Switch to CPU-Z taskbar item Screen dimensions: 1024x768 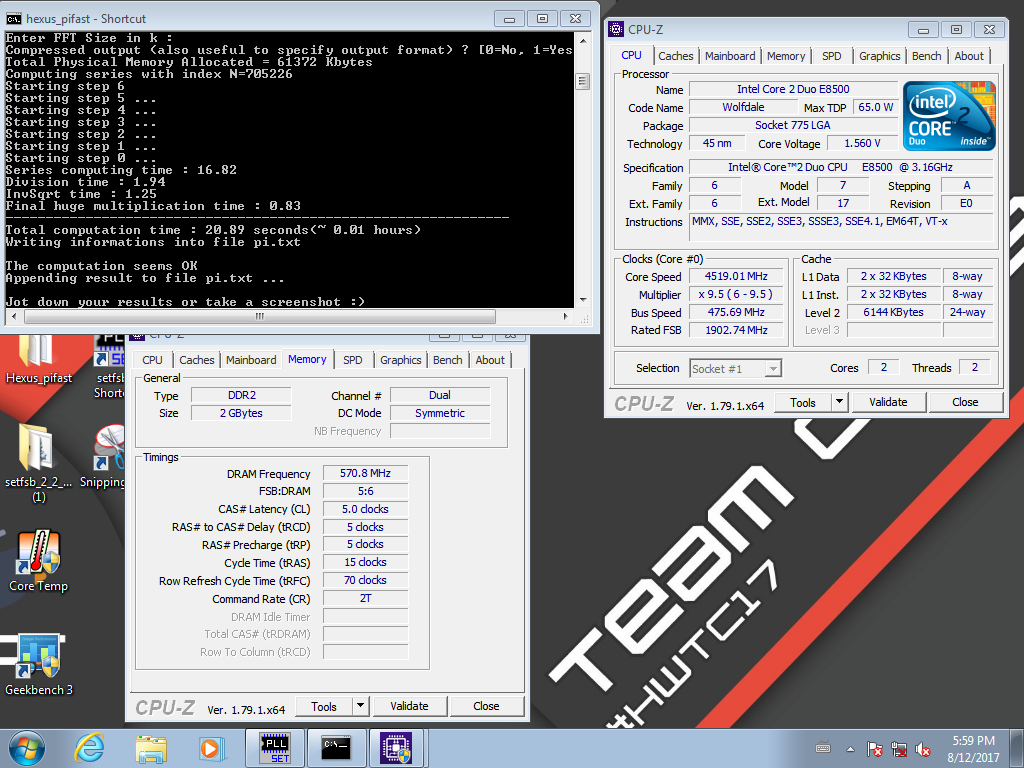398,748
